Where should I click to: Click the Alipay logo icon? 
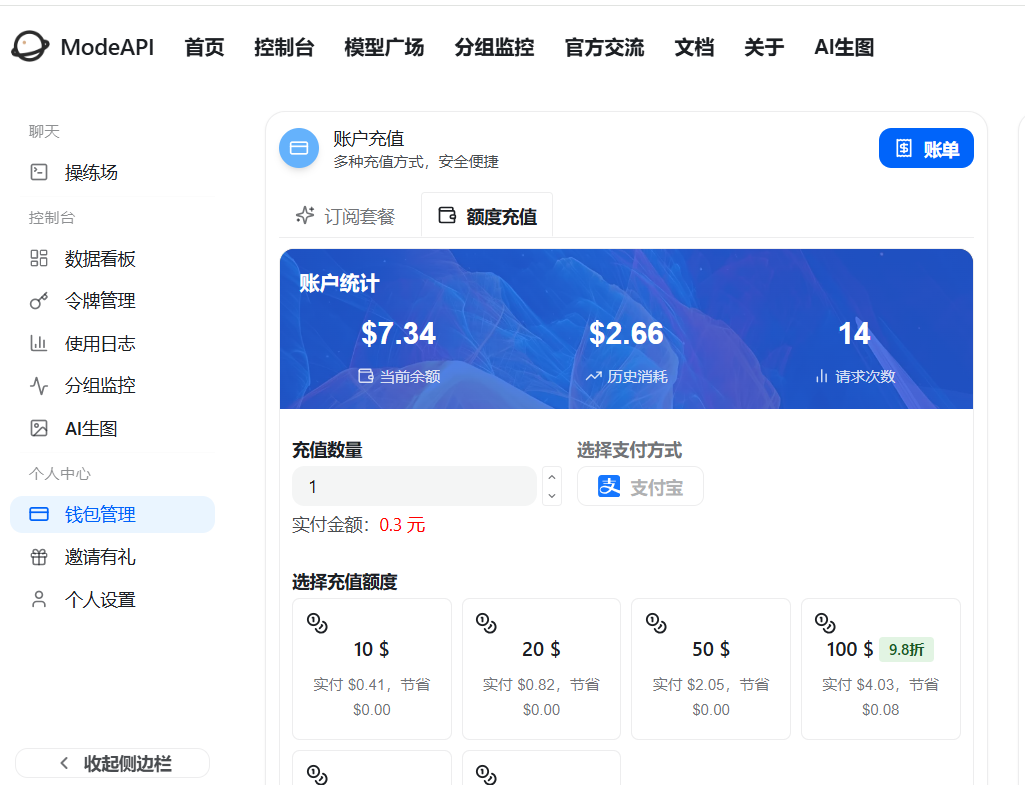(609, 486)
